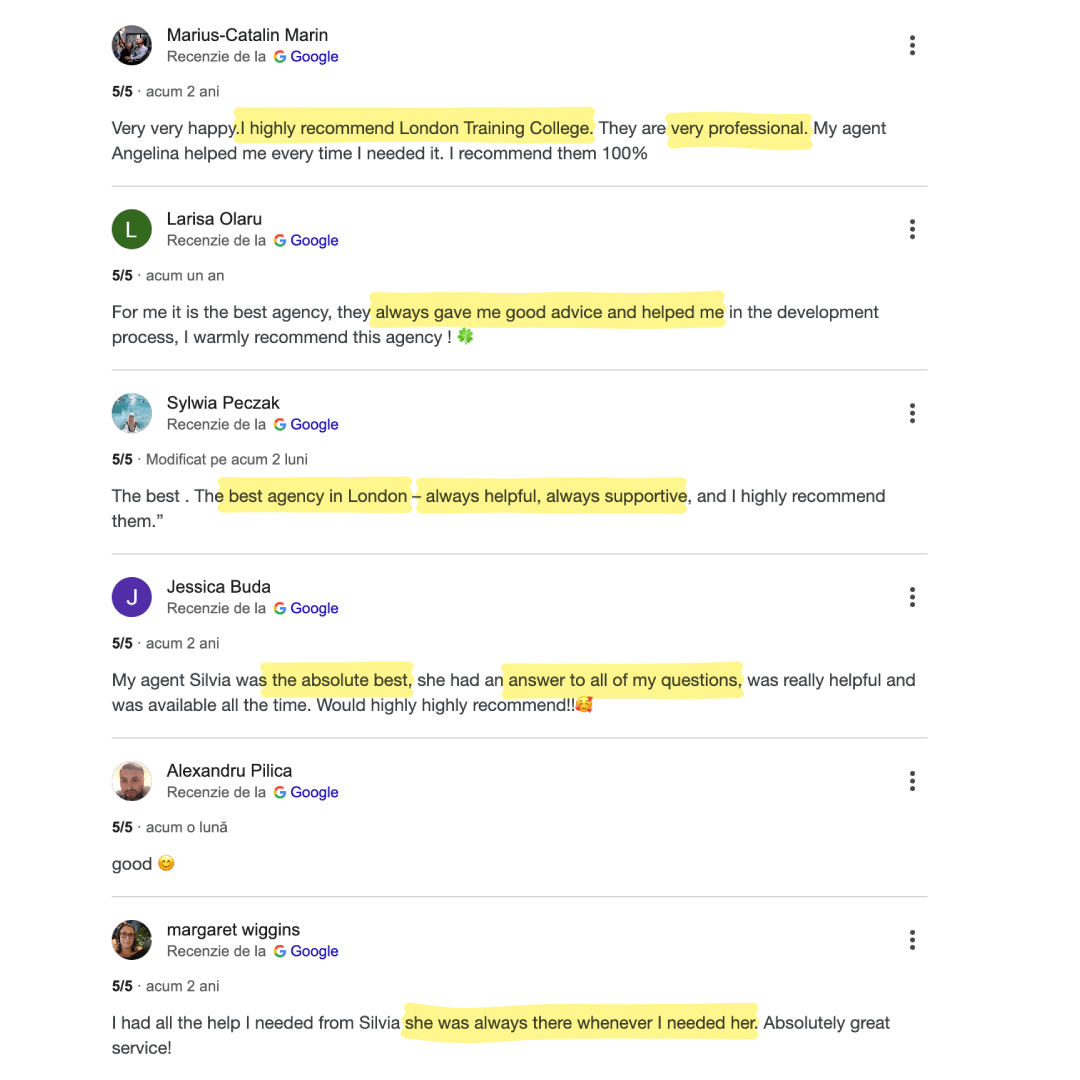Click margaret wiggins' profile picture

coord(132,940)
